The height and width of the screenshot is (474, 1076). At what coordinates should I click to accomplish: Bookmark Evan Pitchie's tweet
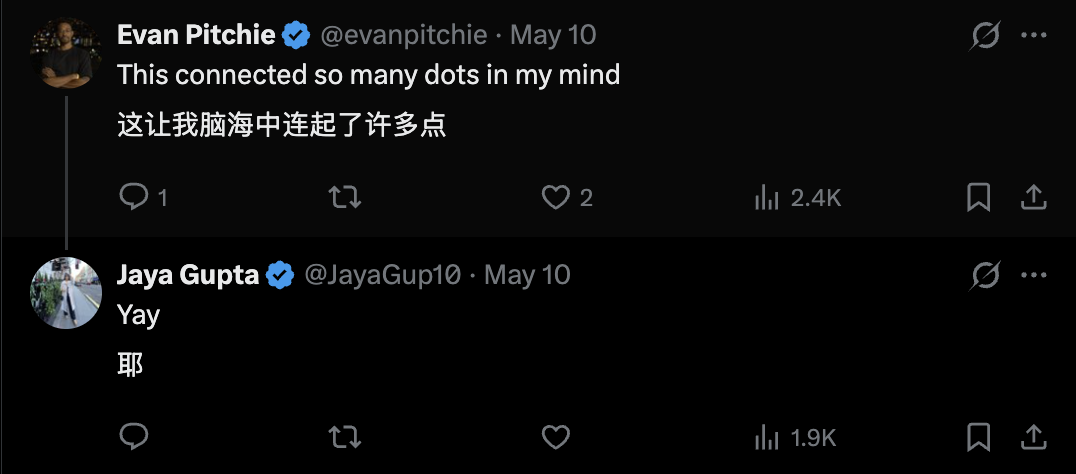(x=979, y=198)
